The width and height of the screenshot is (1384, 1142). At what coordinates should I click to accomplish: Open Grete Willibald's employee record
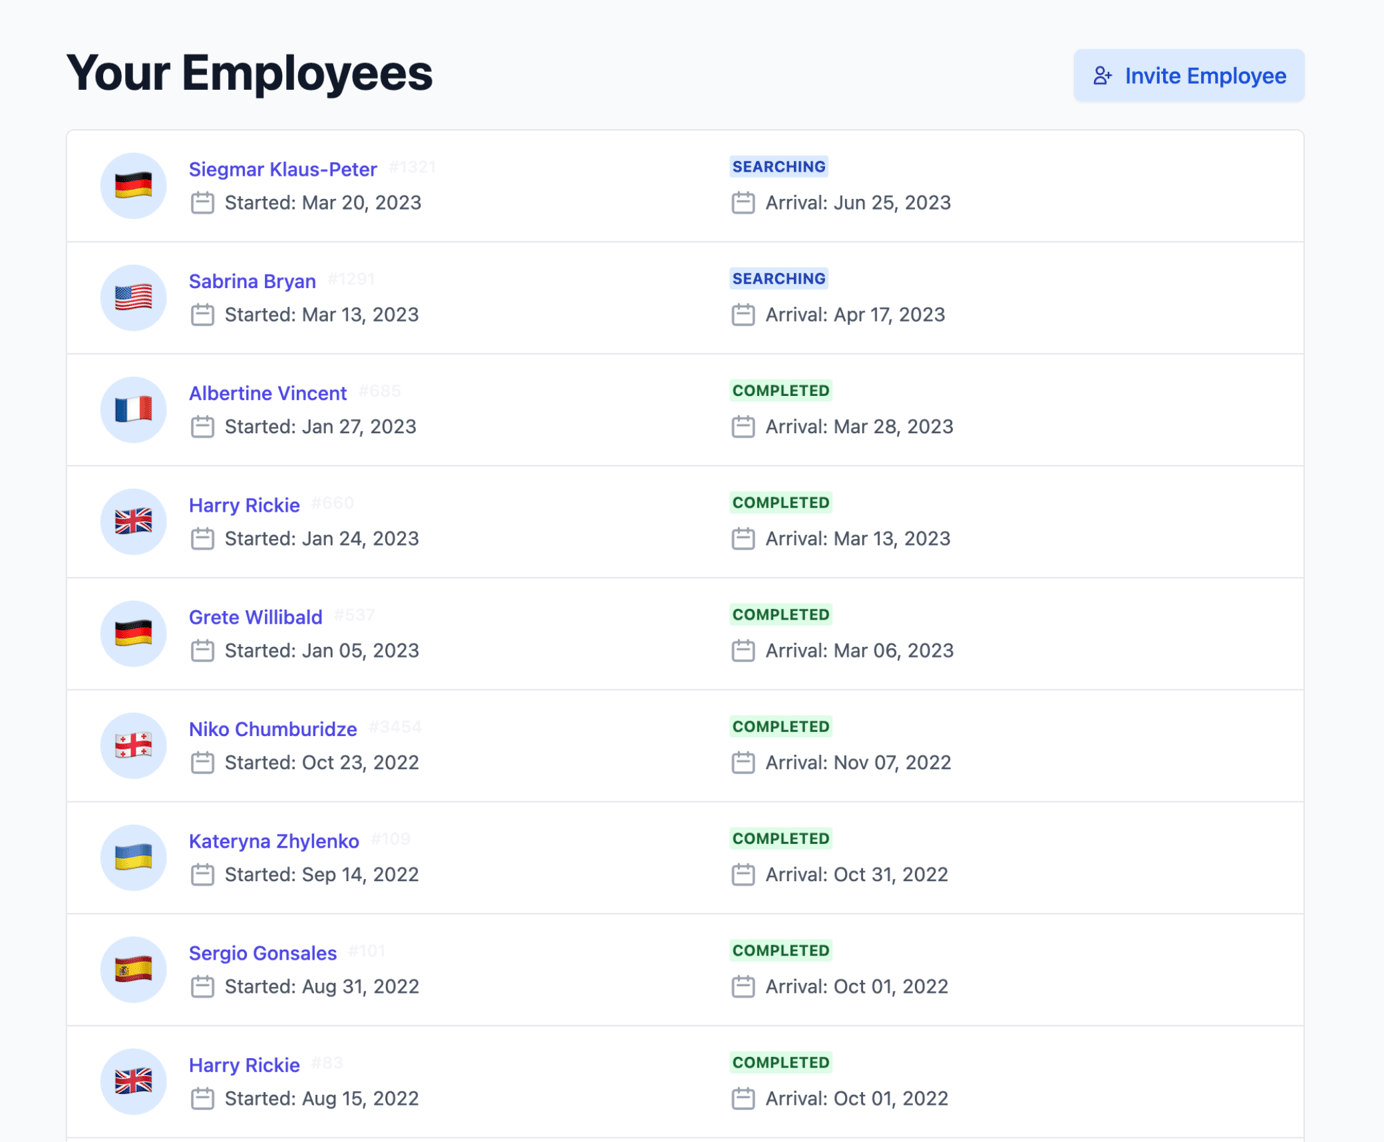coord(255,617)
